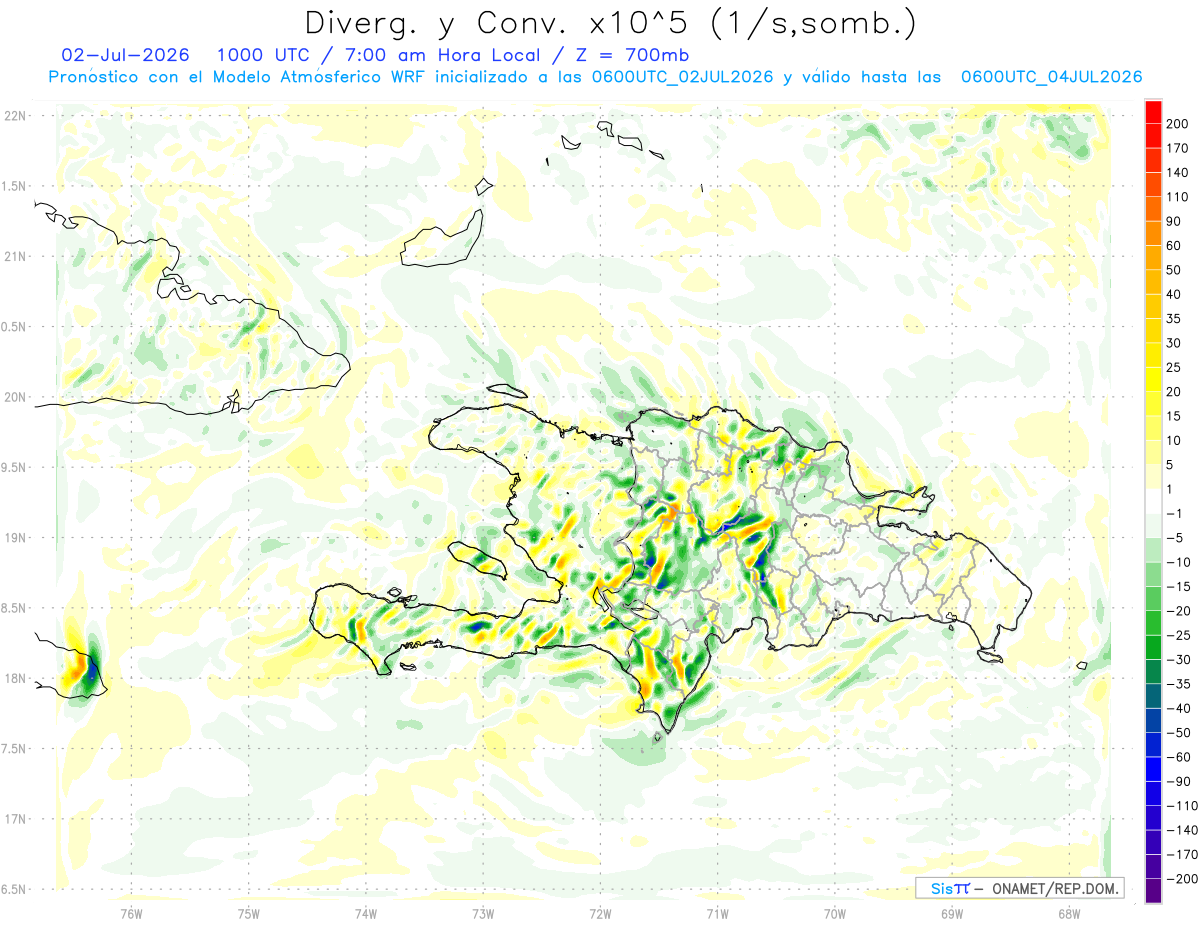Click the colorbar value '-30'
The width and height of the screenshot is (1200, 927).
pyautogui.click(x=1180, y=659)
